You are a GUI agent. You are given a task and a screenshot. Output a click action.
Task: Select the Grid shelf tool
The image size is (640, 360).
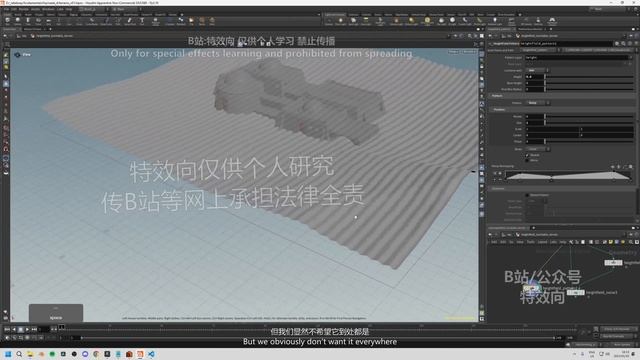[48, 21]
